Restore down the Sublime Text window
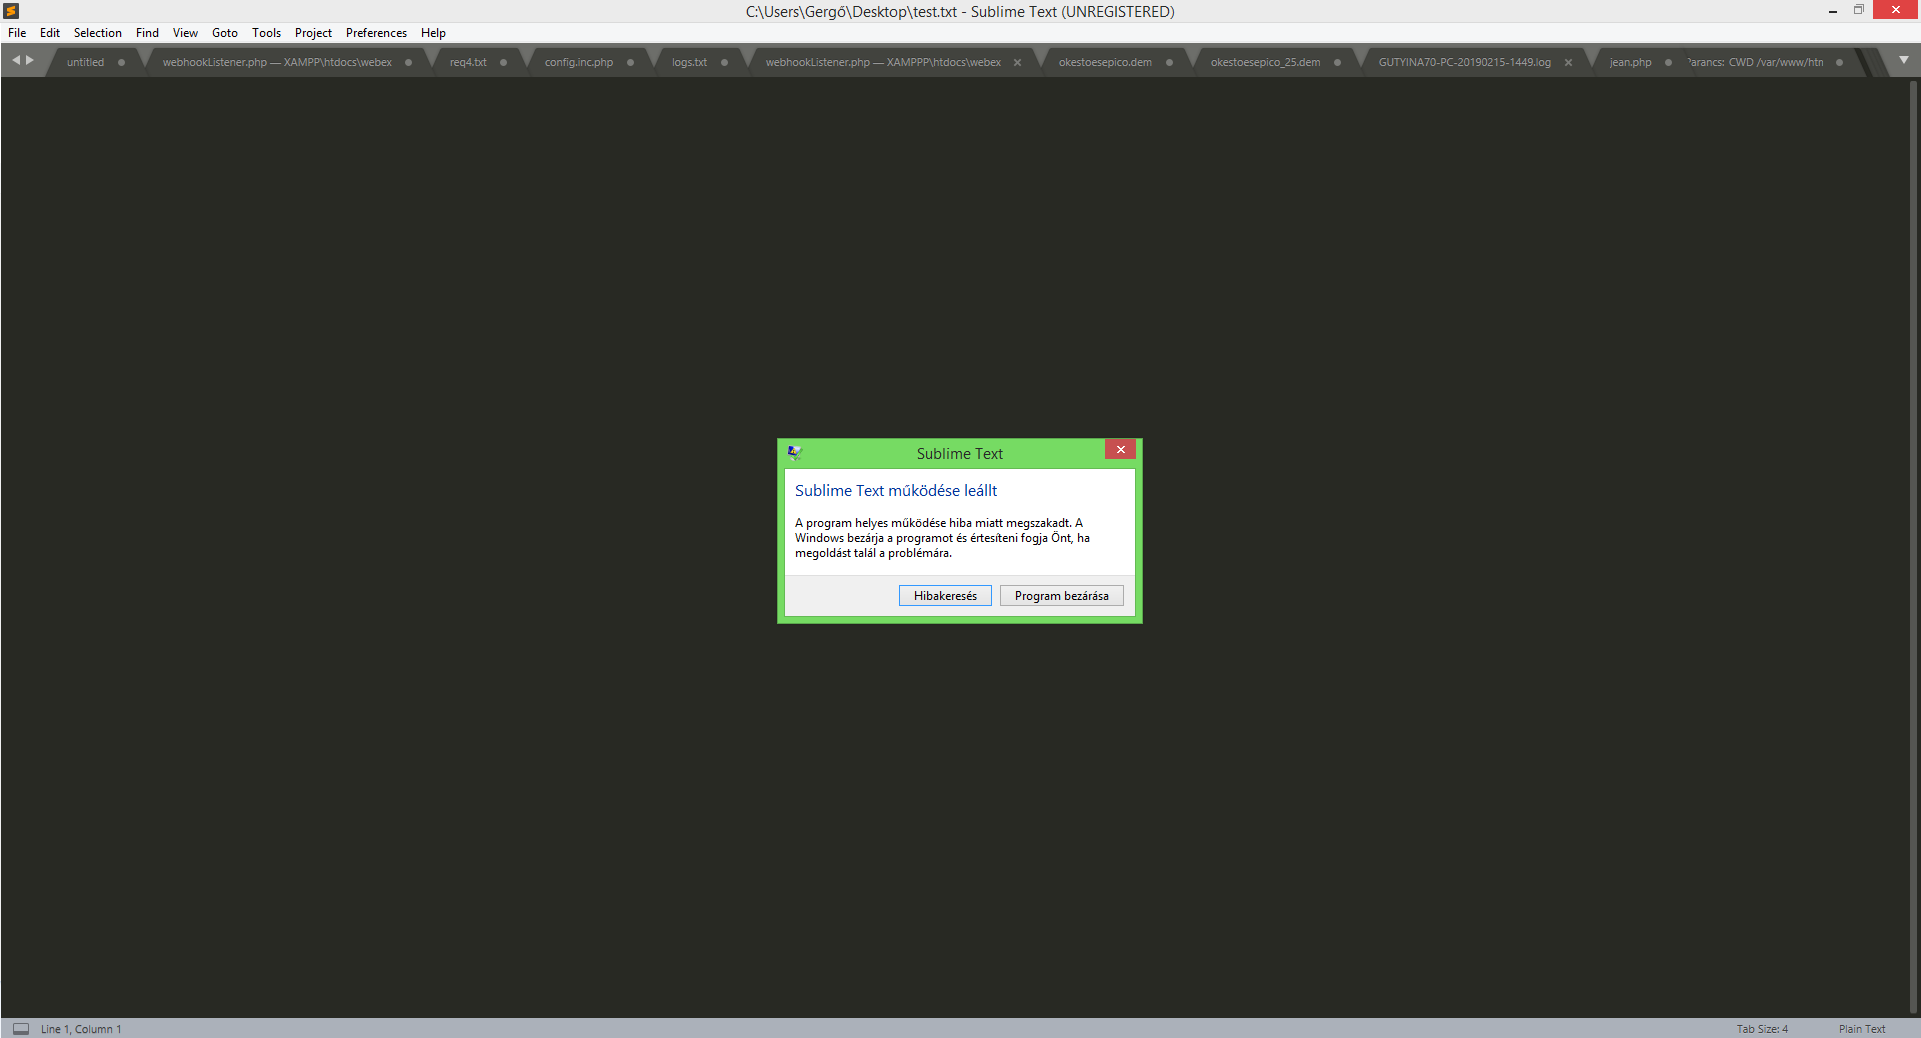The width and height of the screenshot is (1921, 1038). click(x=1859, y=10)
